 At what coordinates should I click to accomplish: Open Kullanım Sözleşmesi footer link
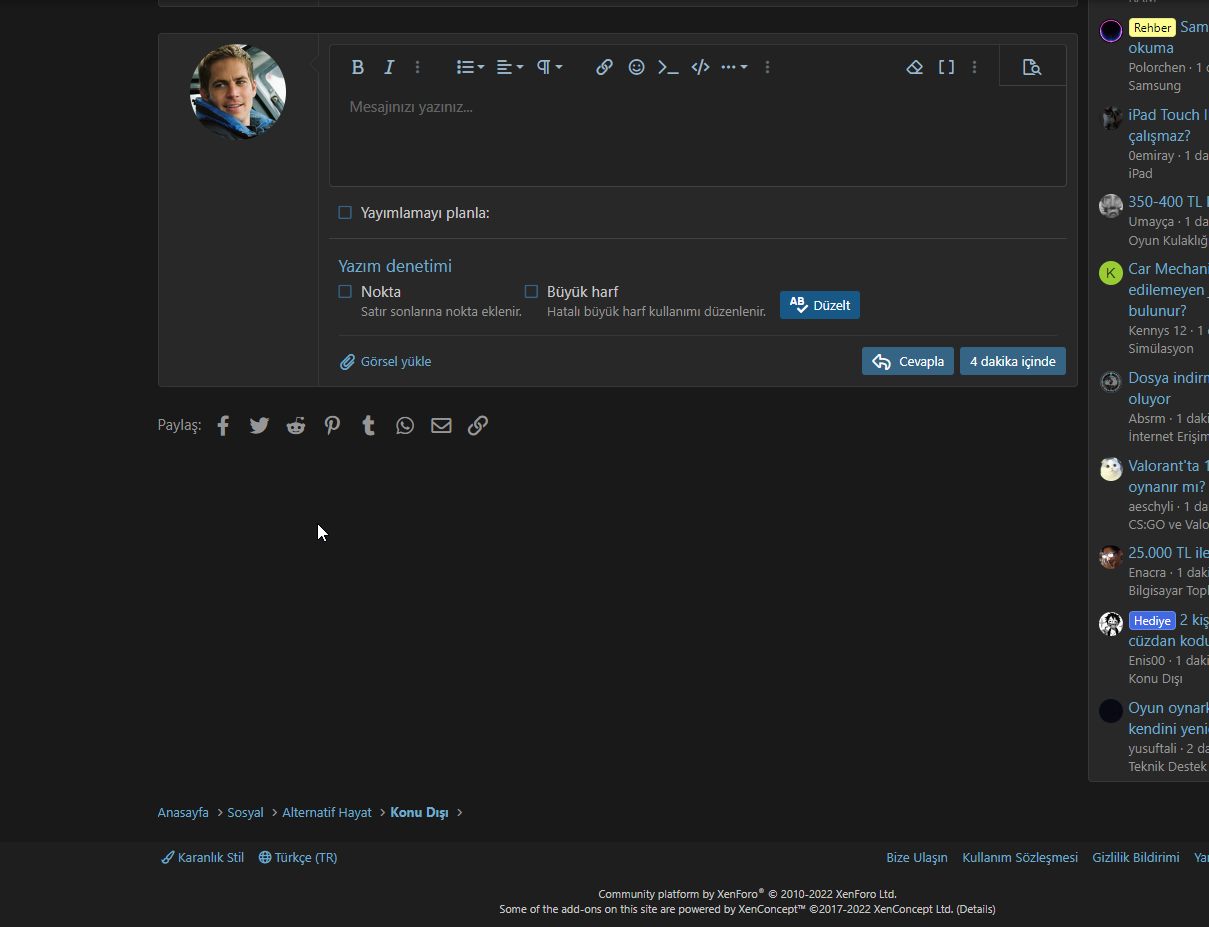point(1020,858)
